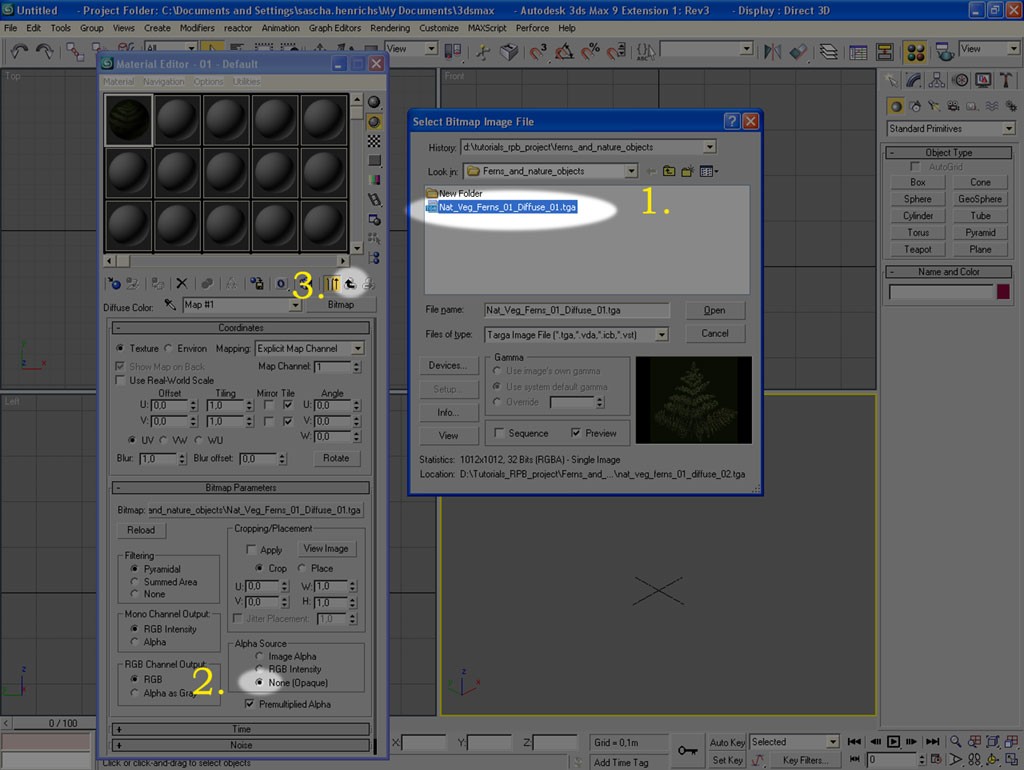Select the Lights category icon
The height and width of the screenshot is (770, 1024).
(934, 106)
